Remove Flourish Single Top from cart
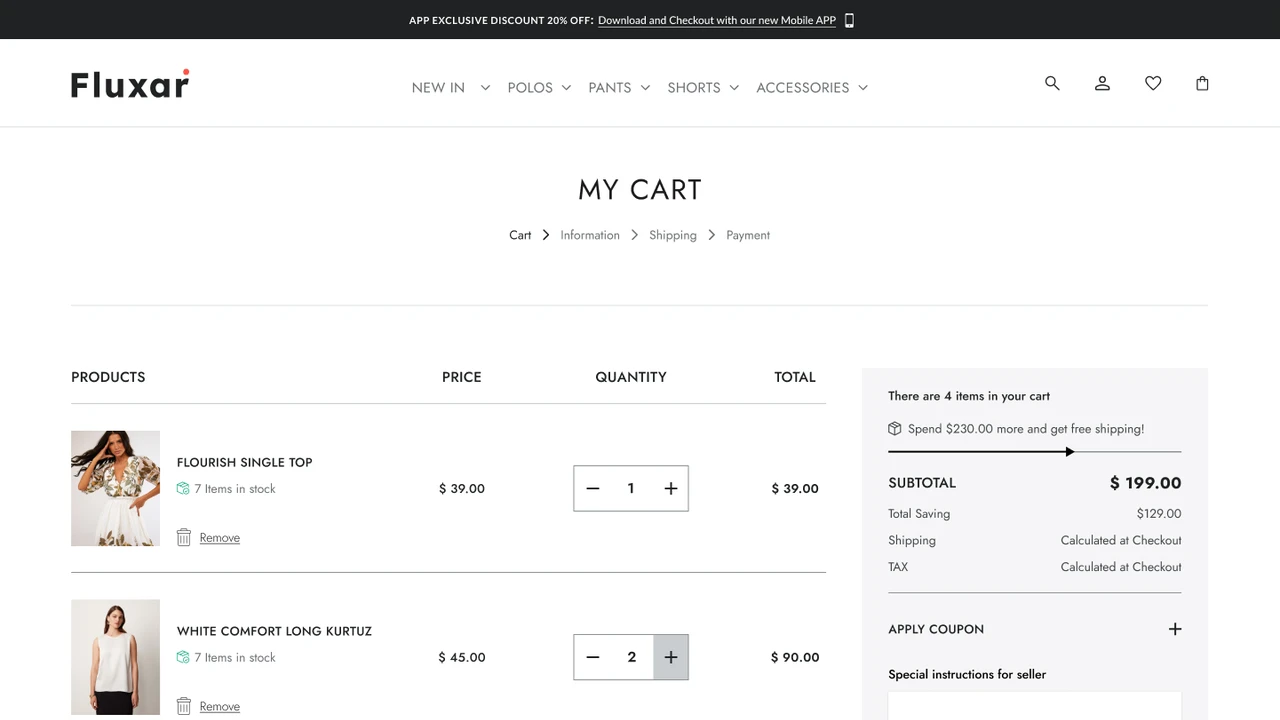The width and height of the screenshot is (1280, 720). pos(219,538)
